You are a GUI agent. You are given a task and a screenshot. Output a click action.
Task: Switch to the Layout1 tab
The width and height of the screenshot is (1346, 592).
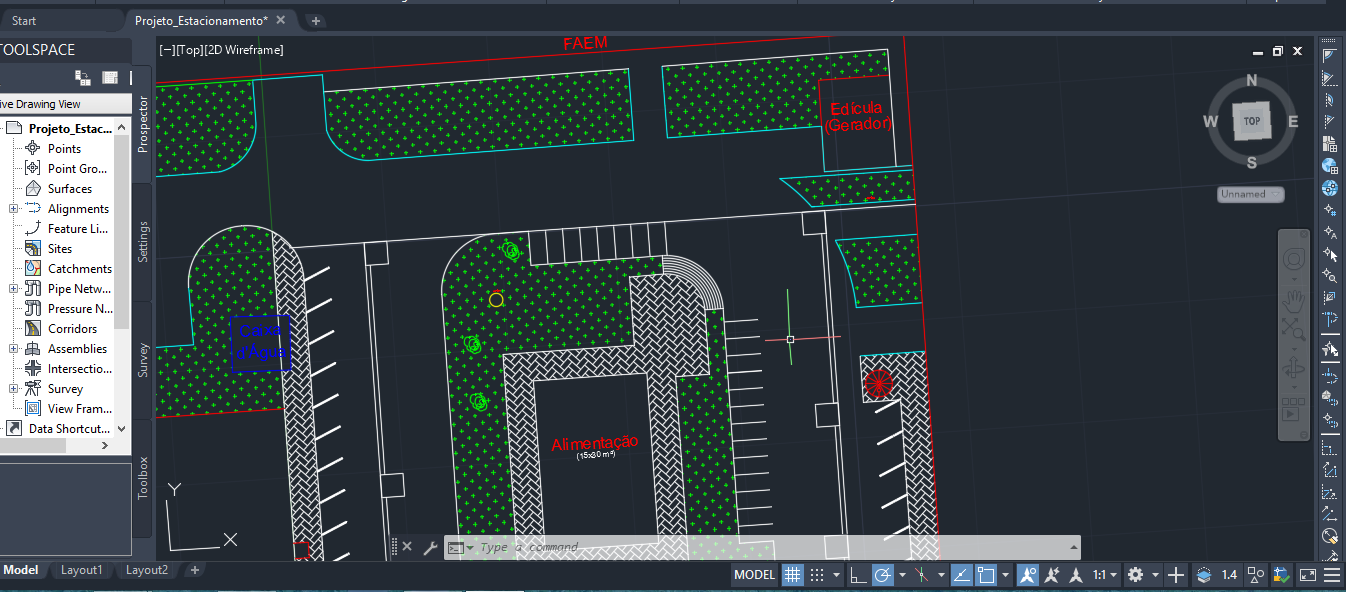82,570
